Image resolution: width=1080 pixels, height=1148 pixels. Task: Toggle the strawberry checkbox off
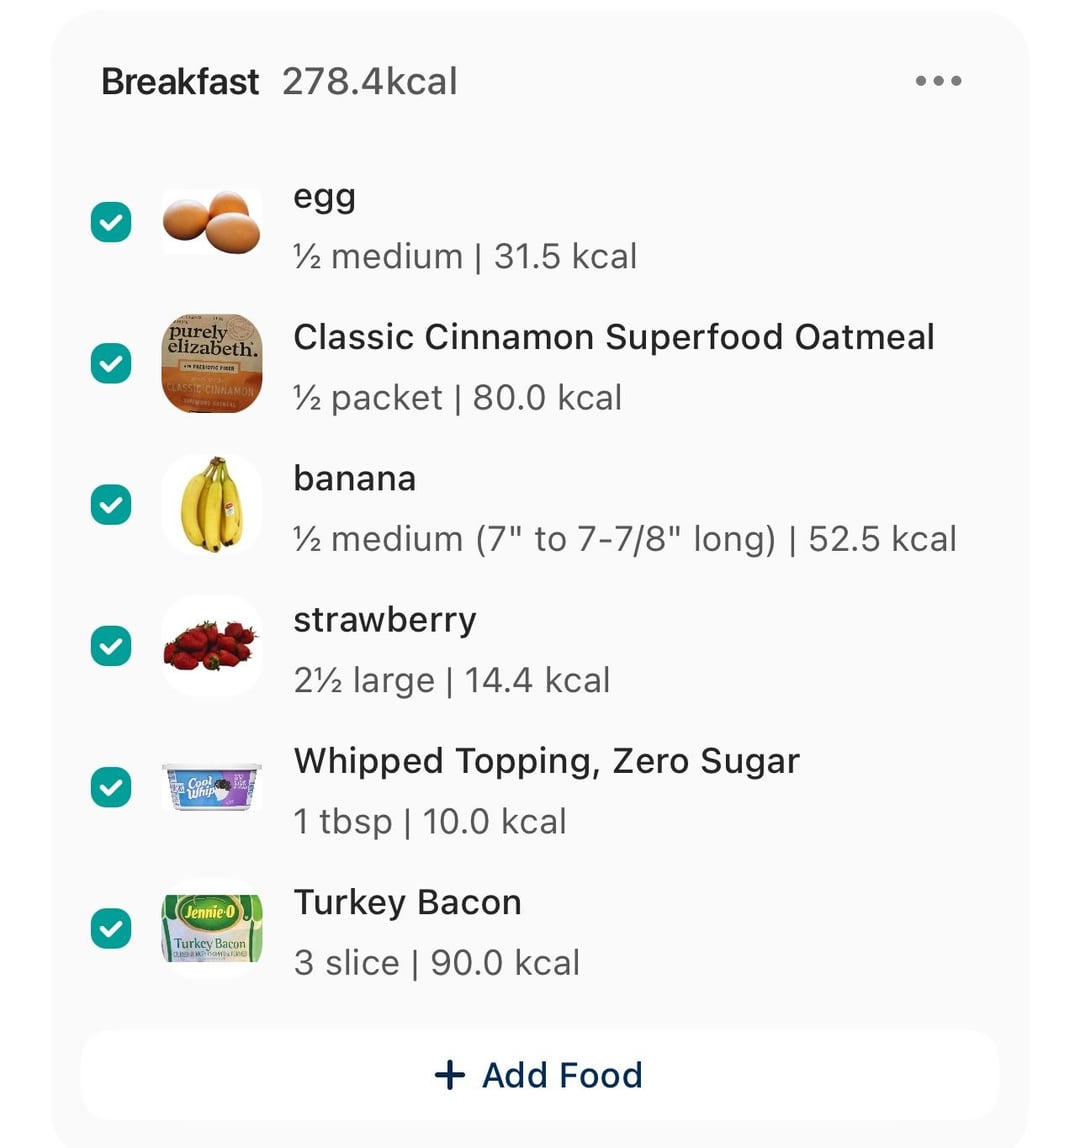coord(111,646)
